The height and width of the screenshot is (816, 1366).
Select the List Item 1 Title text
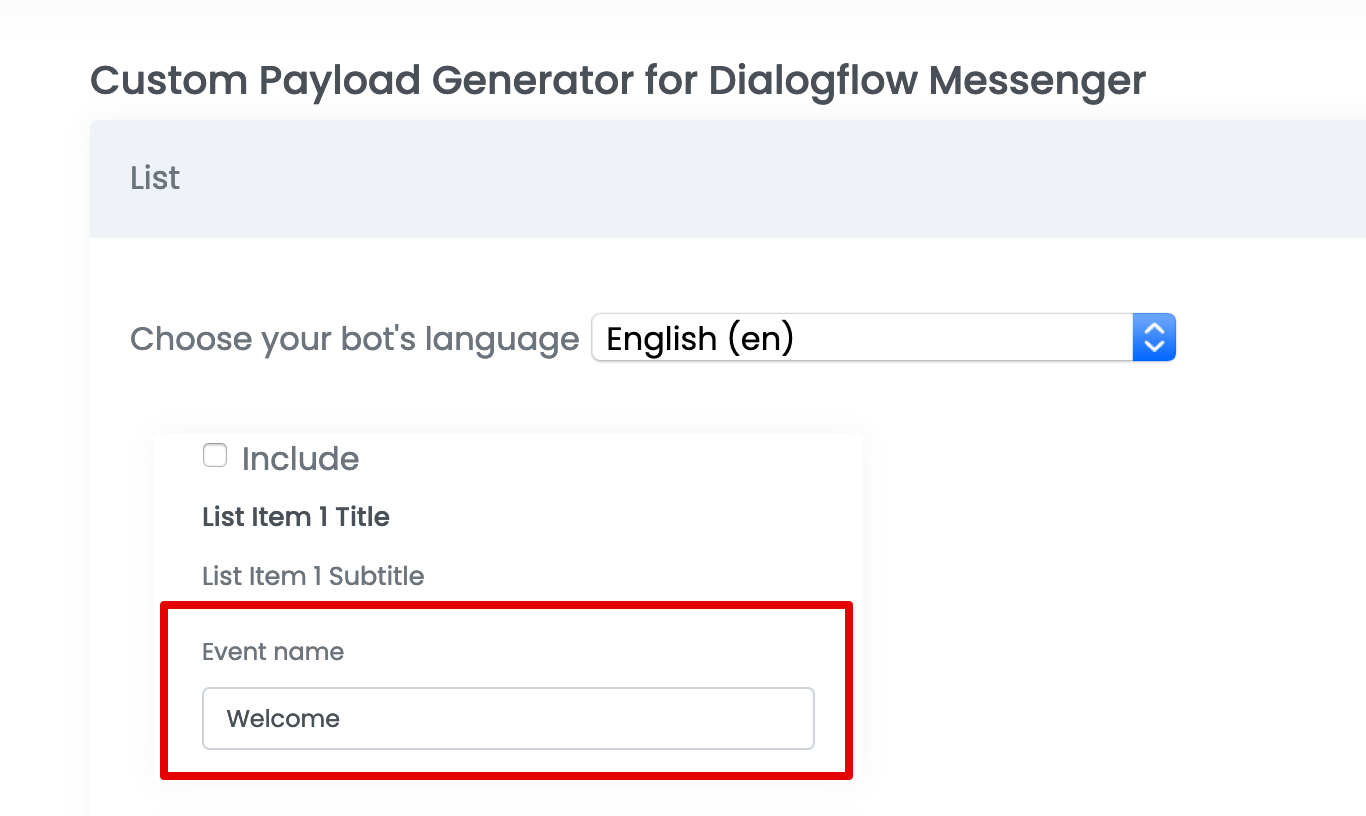click(x=296, y=517)
